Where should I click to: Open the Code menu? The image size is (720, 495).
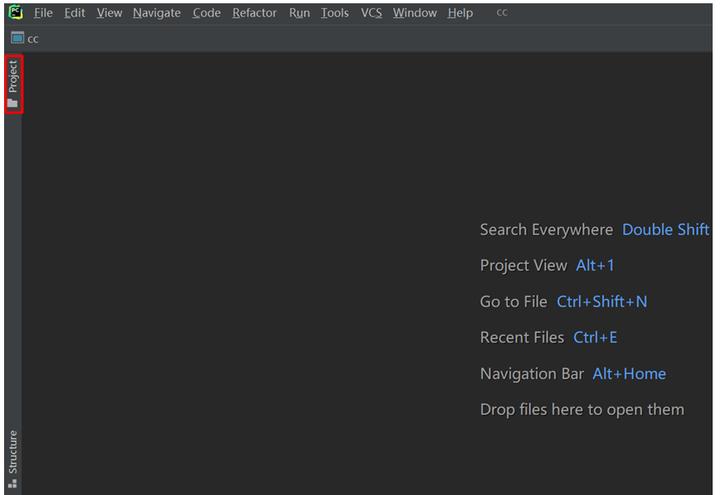(206, 13)
